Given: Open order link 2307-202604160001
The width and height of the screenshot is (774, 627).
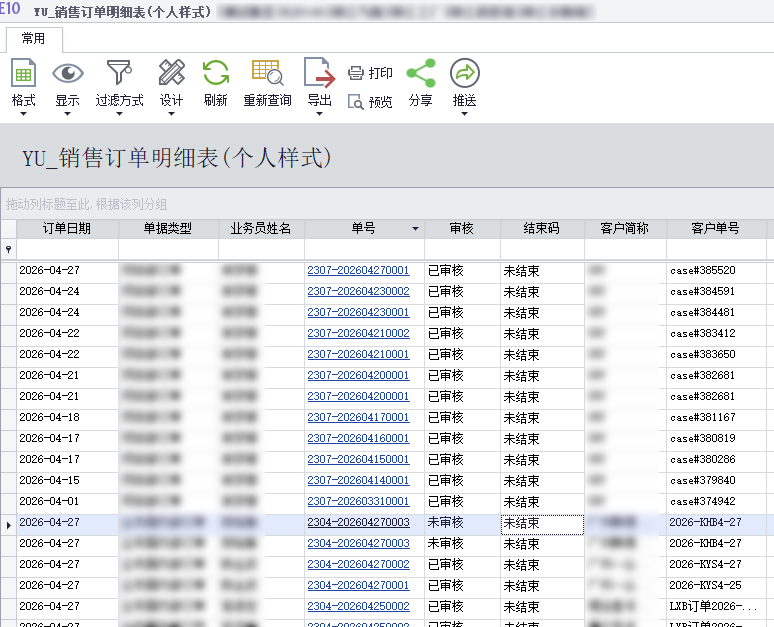Looking at the screenshot, I should 358,438.
